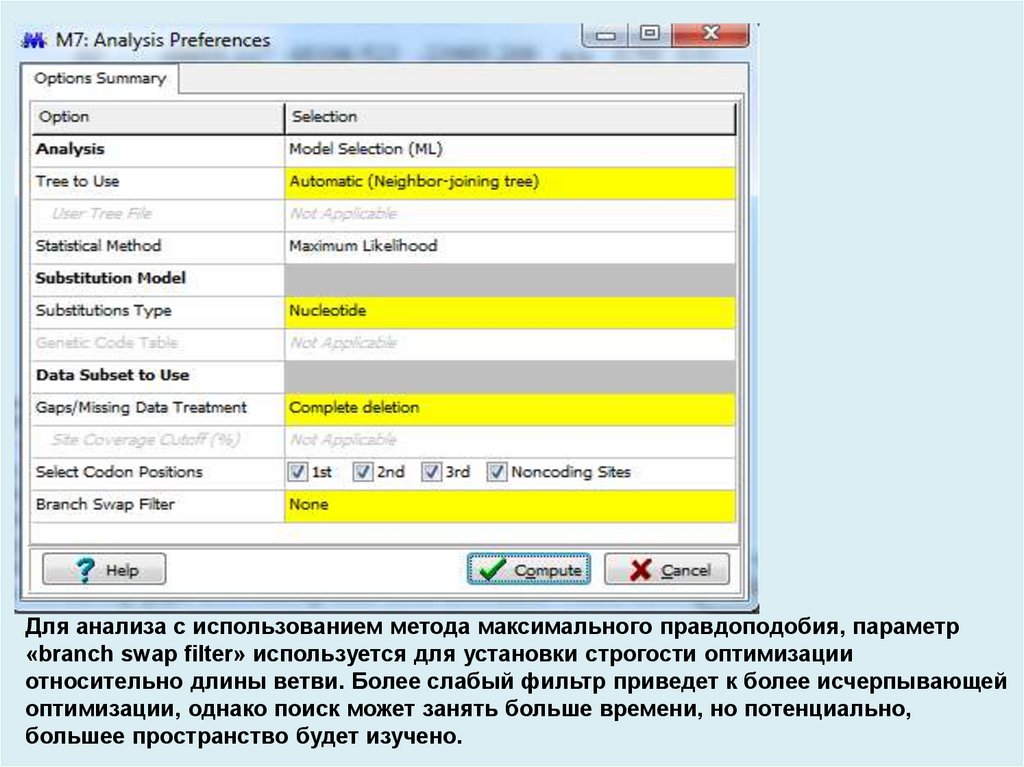
Task: Click the Gaps/Missing Data Treatment label
Action: click(x=141, y=408)
